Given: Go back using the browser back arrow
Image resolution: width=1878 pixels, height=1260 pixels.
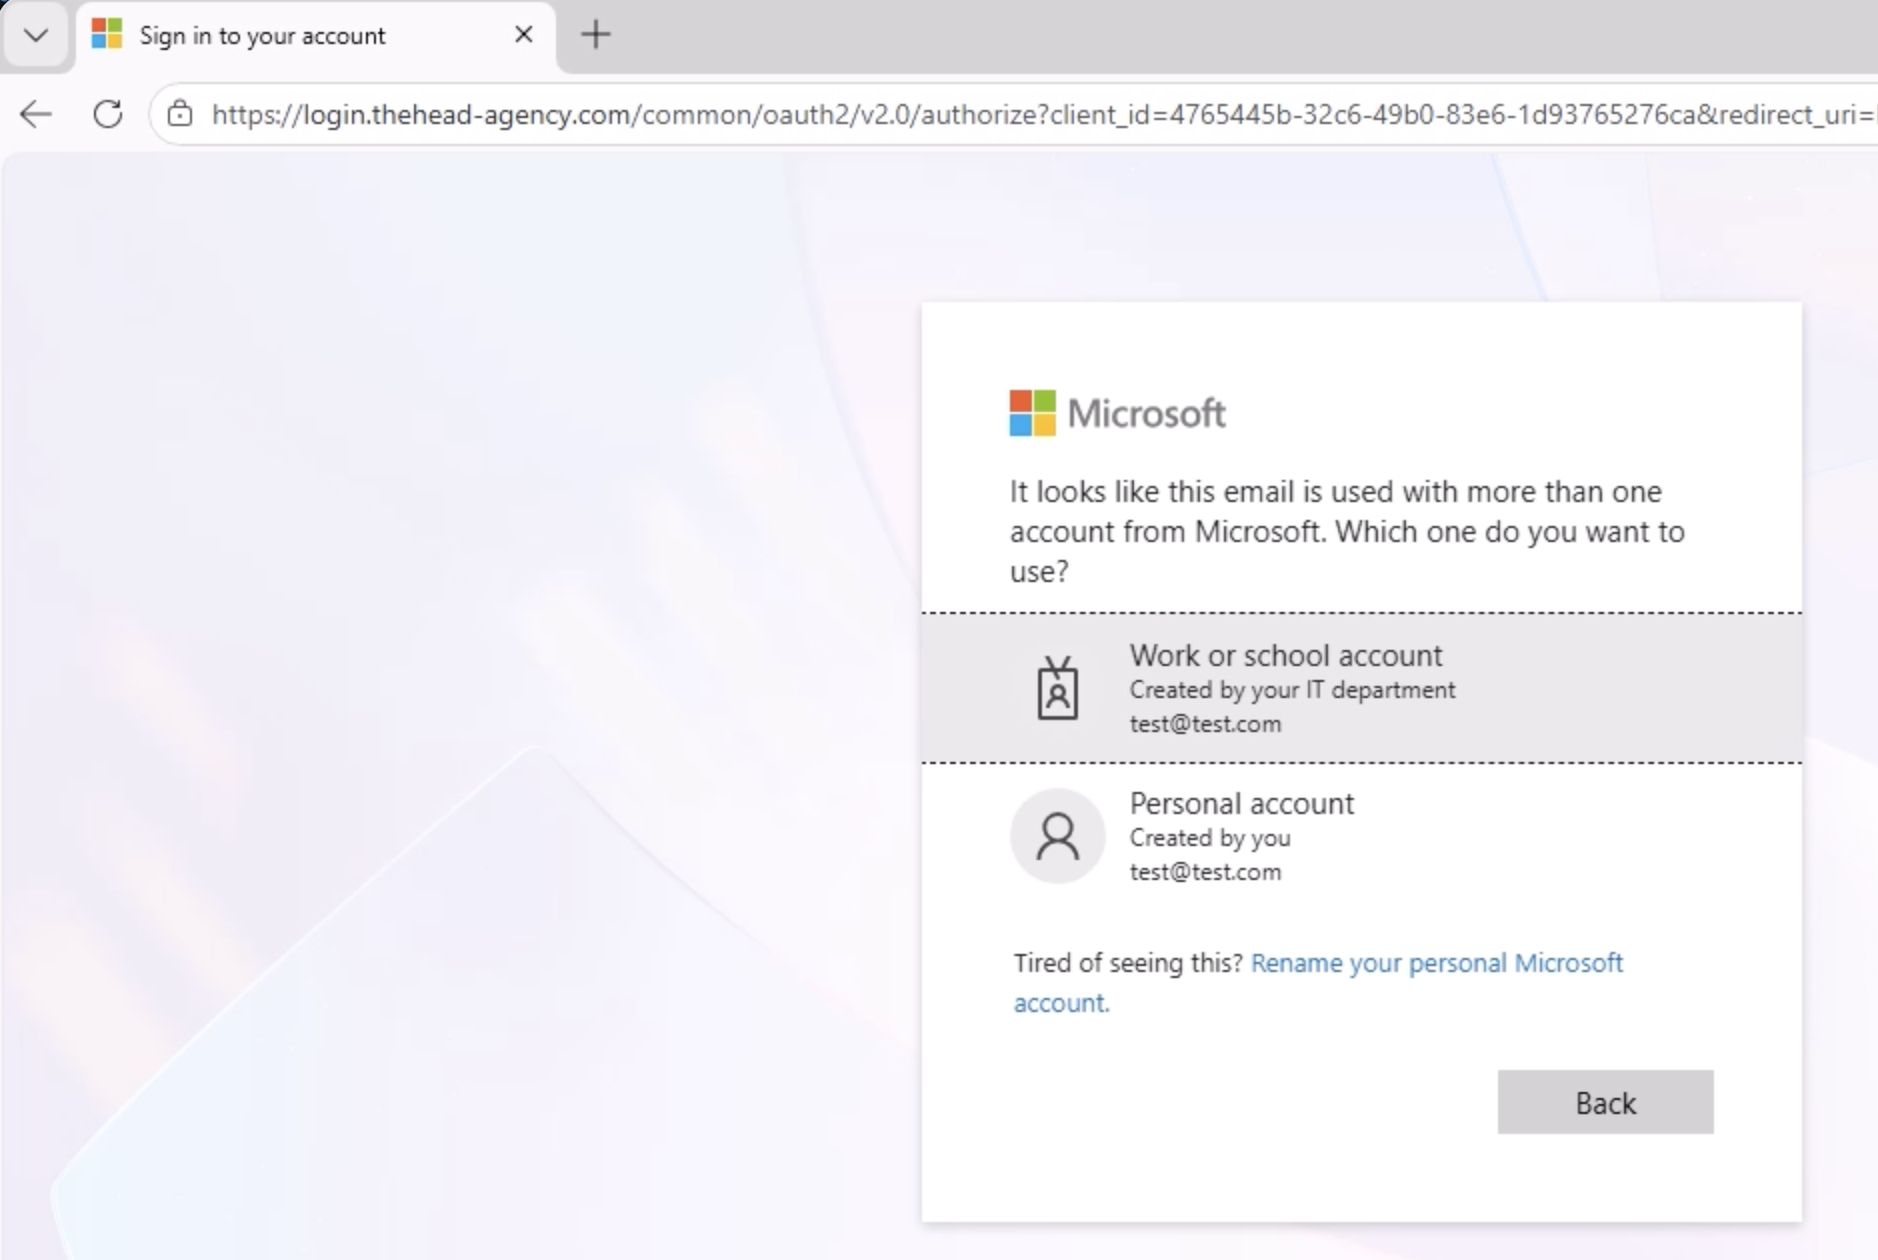Looking at the screenshot, I should pos(36,114).
